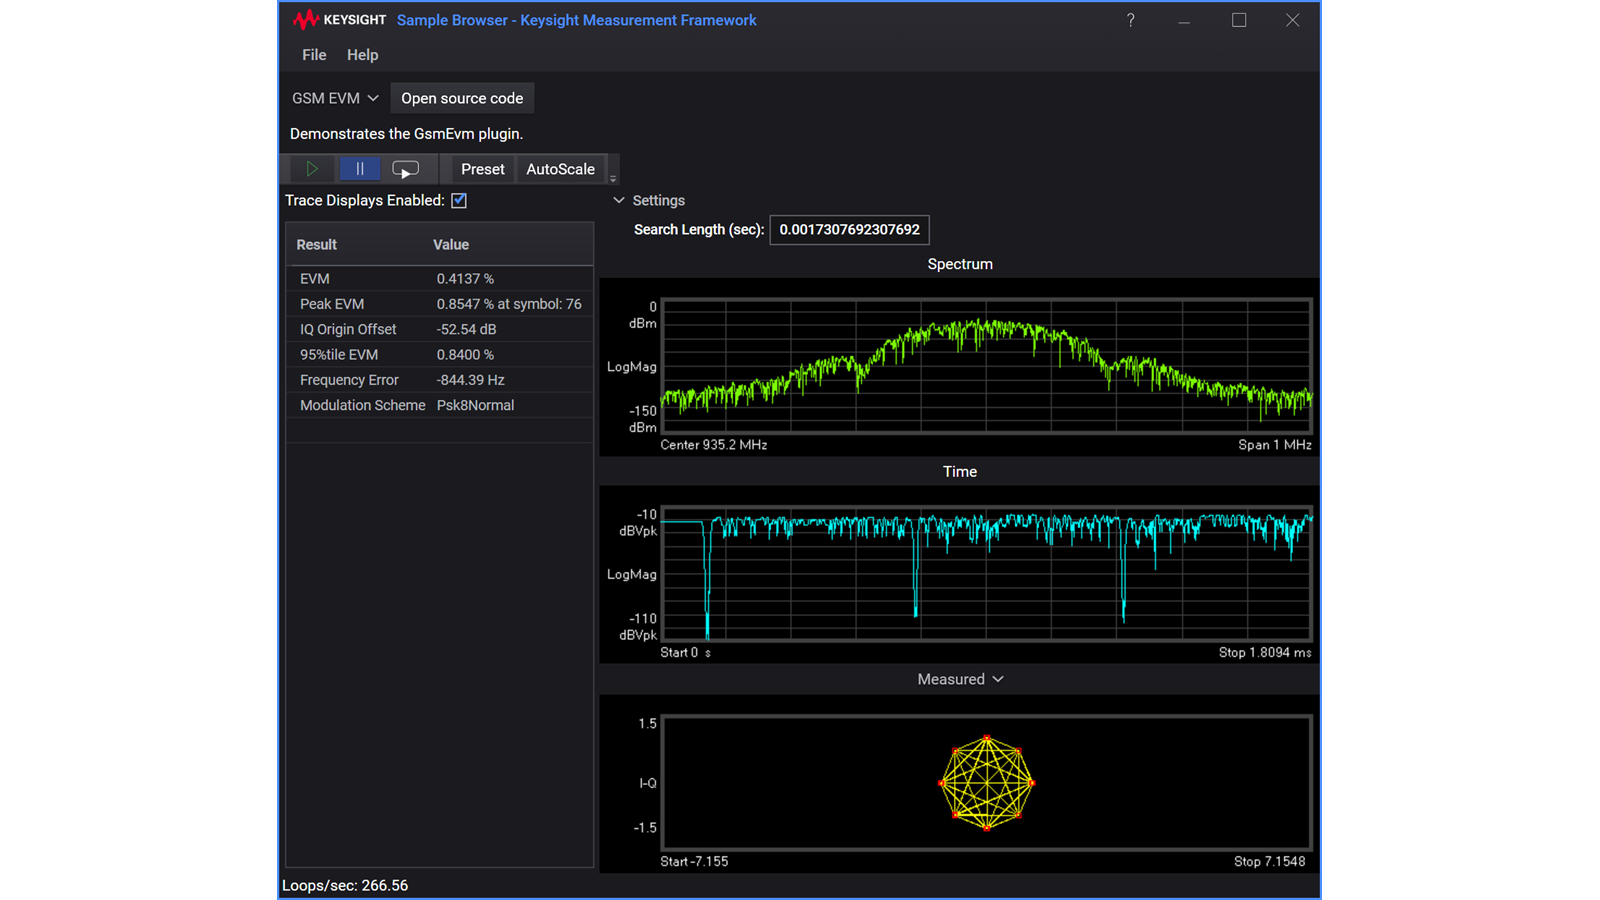Open the Measured trace dropdown
Viewport: 1600px width, 900px height.
click(997, 679)
